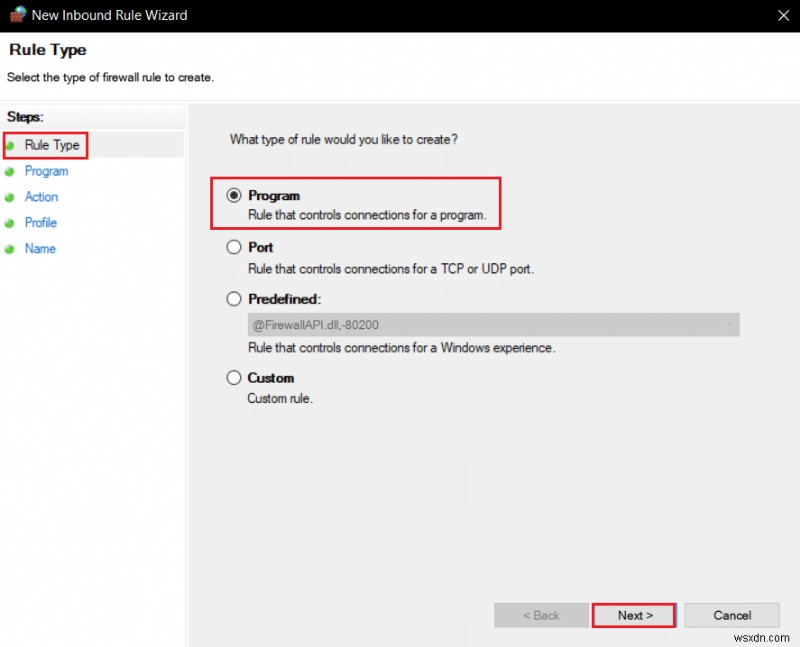The height and width of the screenshot is (647, 800).
Task: Cancel the inbound rule wizard
Action: coord(732,615)
